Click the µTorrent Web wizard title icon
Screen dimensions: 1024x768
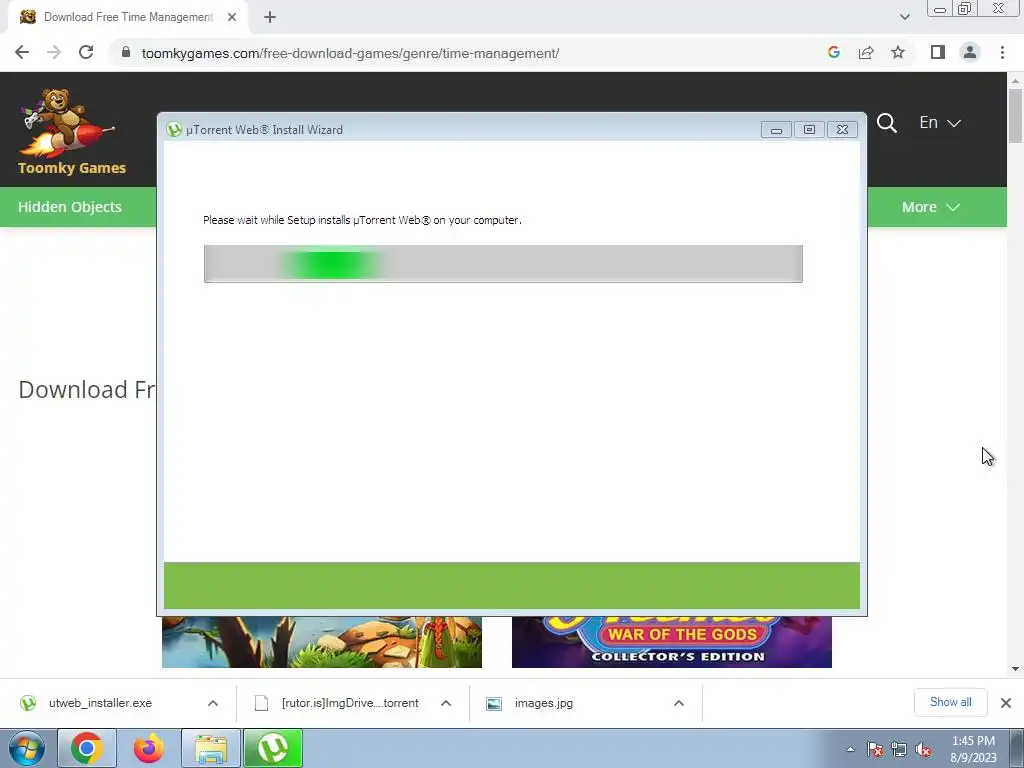coord(174,129)
